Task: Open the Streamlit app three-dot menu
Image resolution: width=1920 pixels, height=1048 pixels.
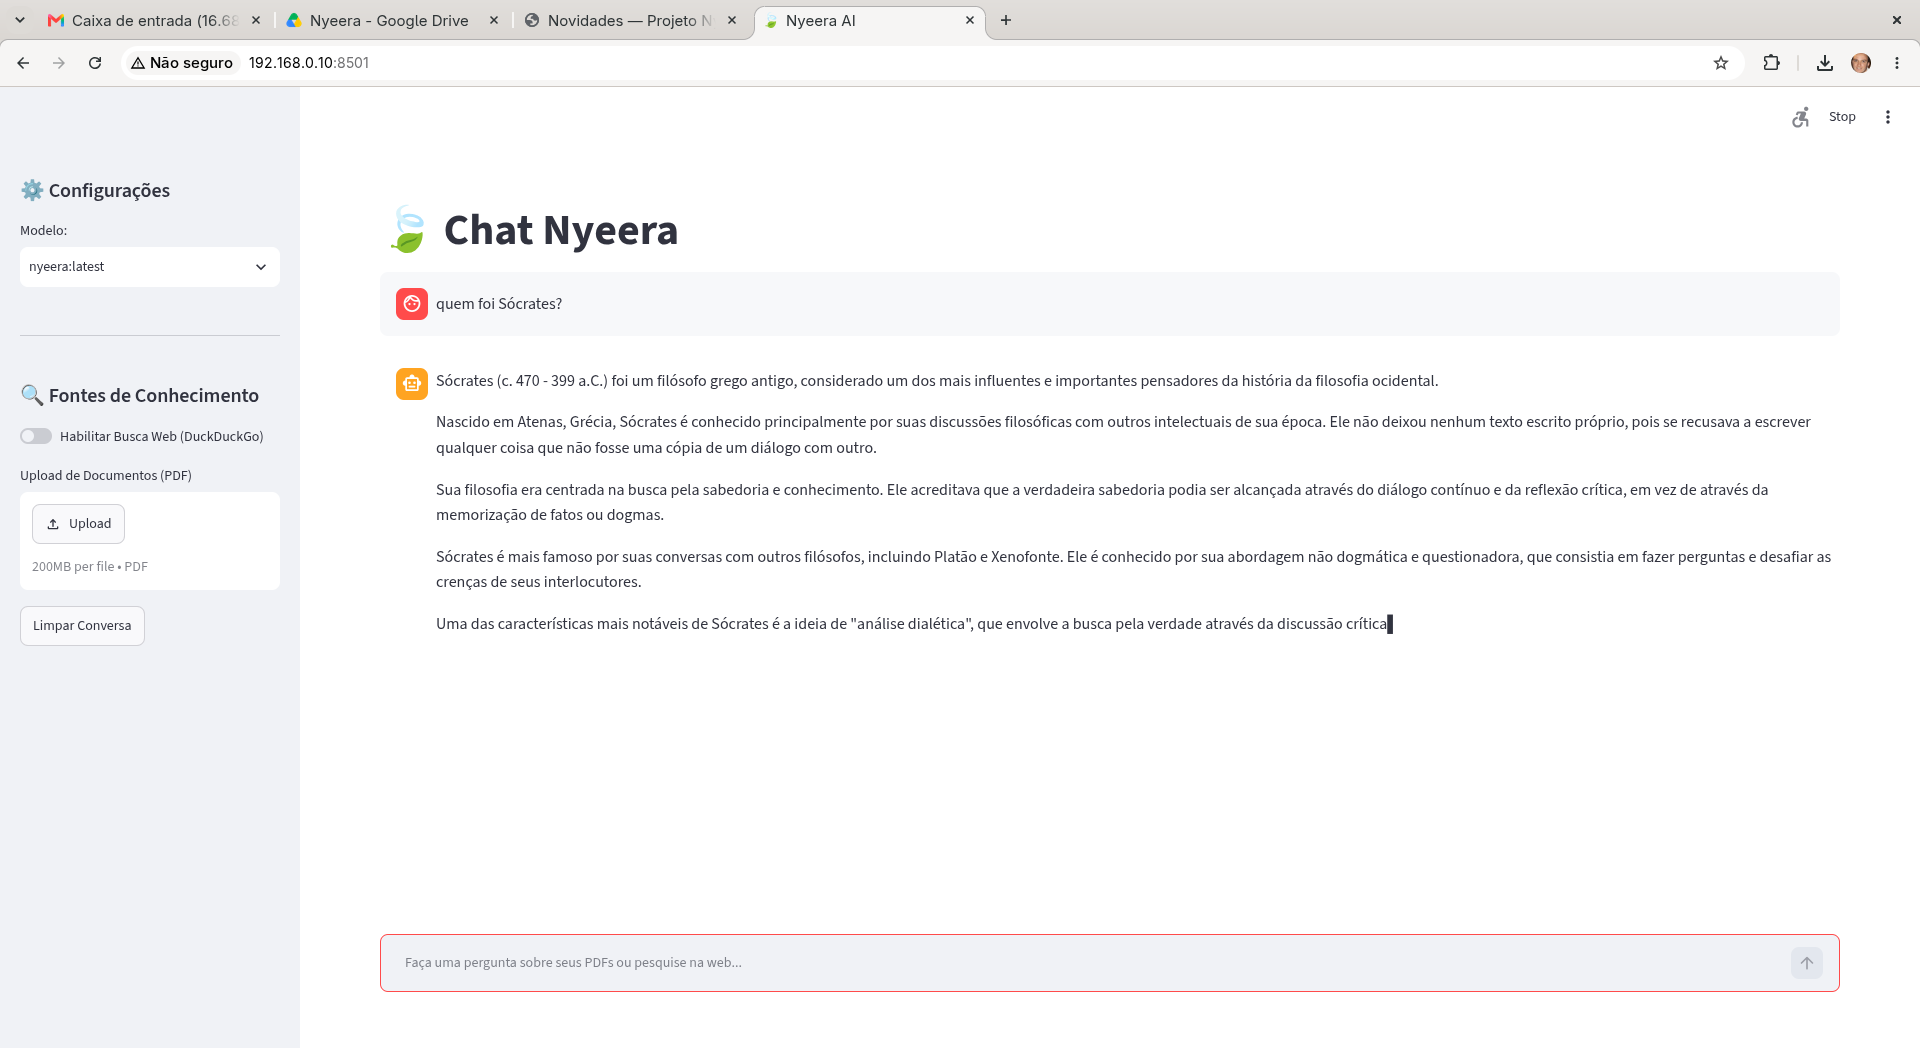Action: click(x=1888, y=117)
